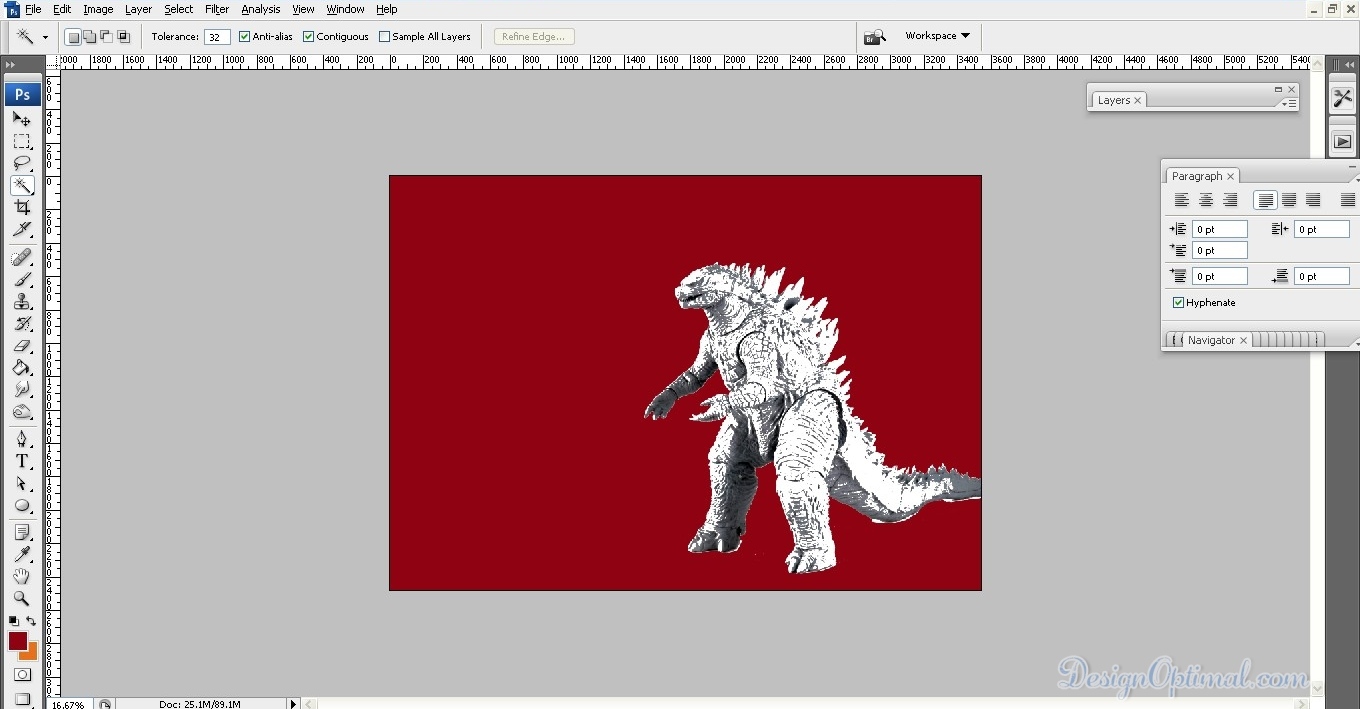
Task: Right align paragraph text
Action: [1230, 201]
